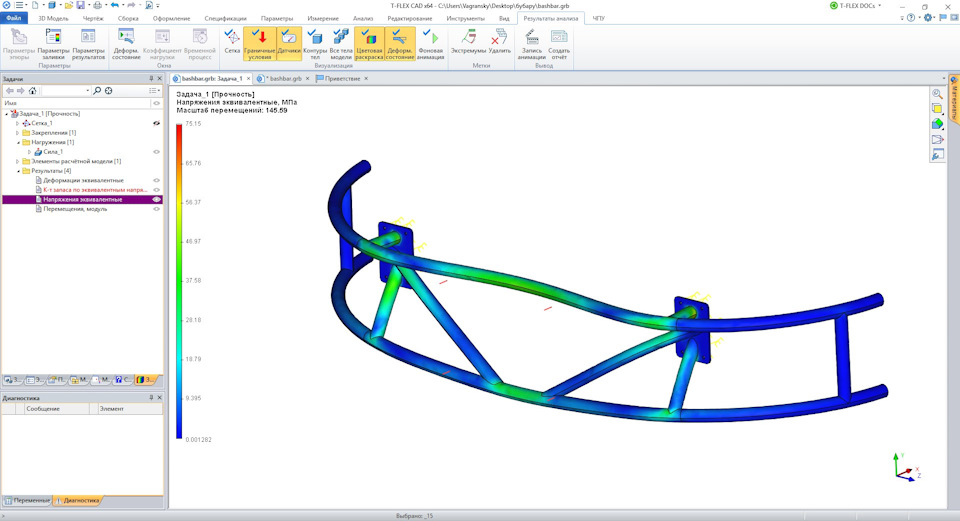This screenshot has height=521, width=960.
Task: Click the save icon in quick access toolbar
Action: [x=80, y=5]
